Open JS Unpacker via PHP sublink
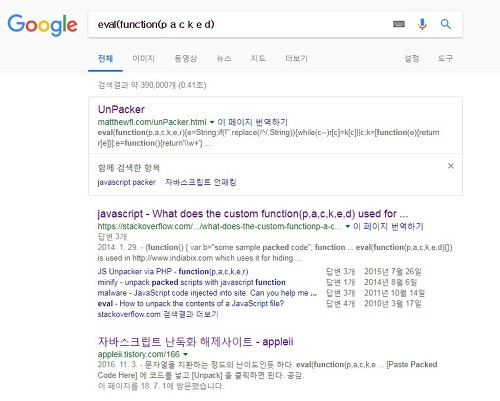Image resolution: width=500 pixels, height=401 pixels. point(173,272)
